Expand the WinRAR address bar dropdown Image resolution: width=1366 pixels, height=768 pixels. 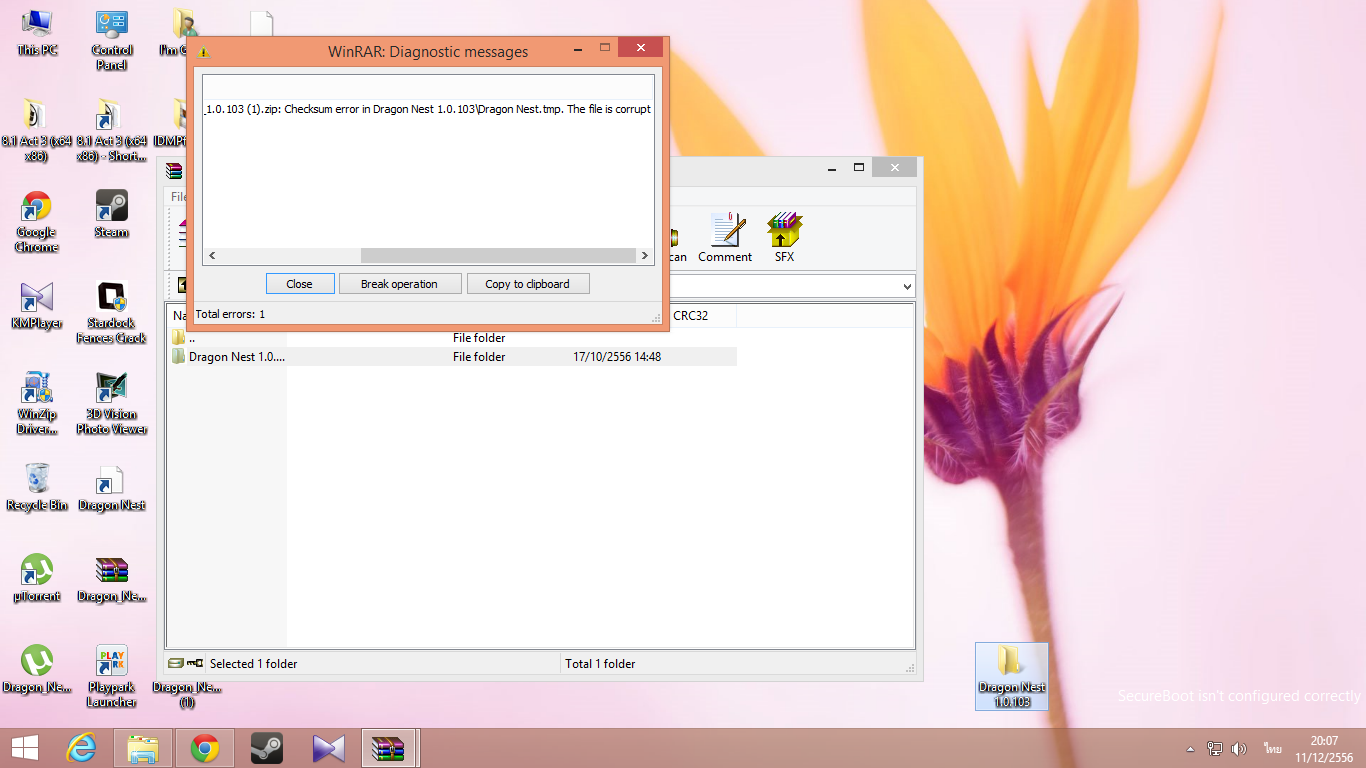[907, 287]
